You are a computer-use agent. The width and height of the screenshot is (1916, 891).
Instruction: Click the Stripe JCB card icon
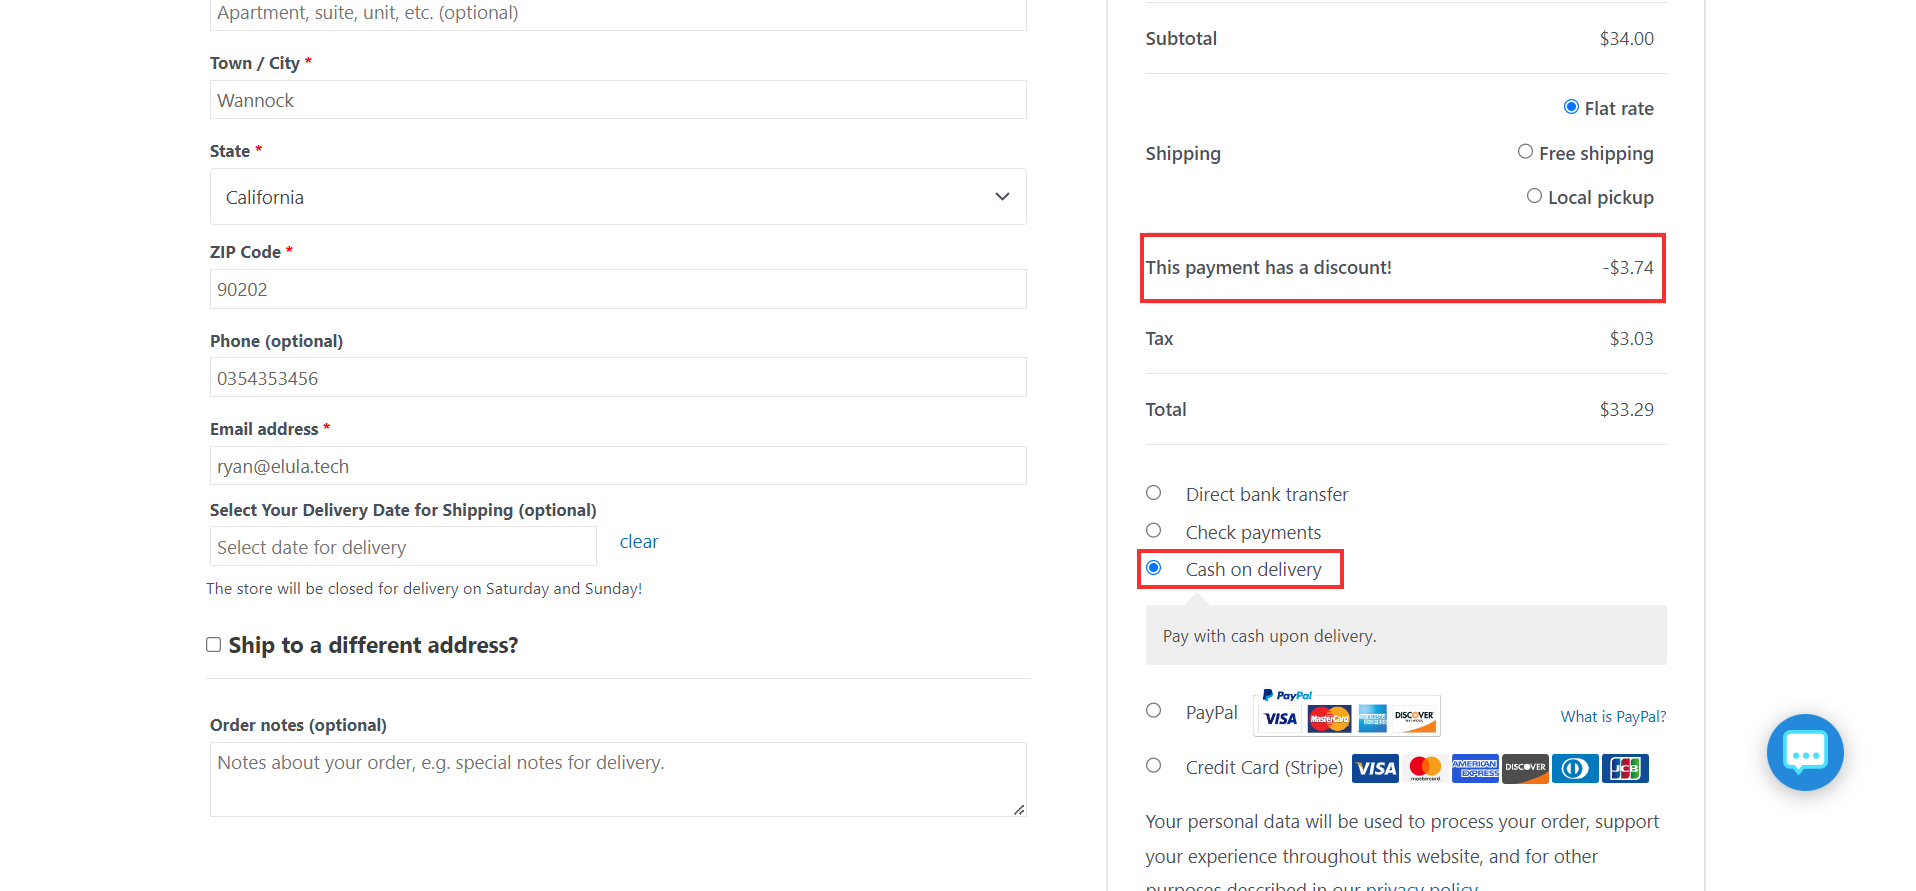click(x=1625, y=768)
